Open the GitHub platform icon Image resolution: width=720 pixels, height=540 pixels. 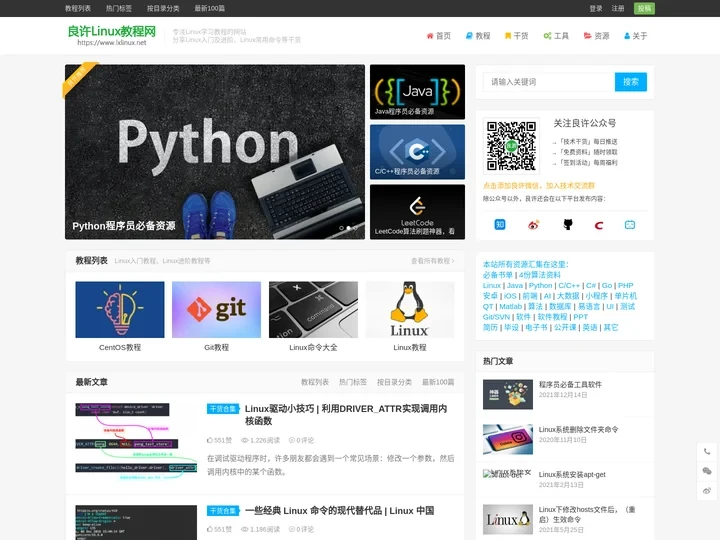coord(568,225)
